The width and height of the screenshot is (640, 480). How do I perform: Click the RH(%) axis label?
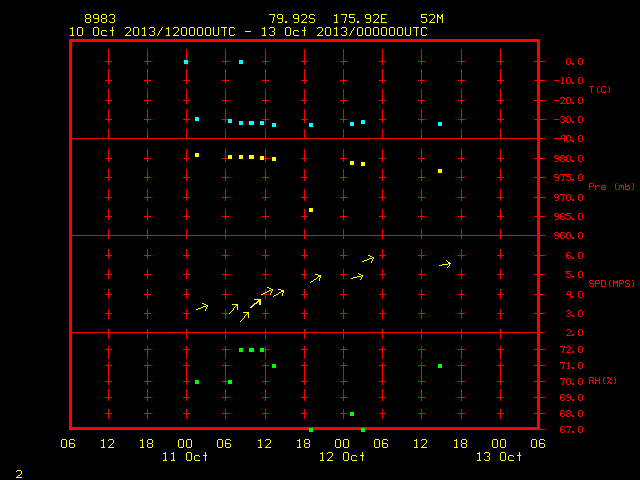[602, 381]
